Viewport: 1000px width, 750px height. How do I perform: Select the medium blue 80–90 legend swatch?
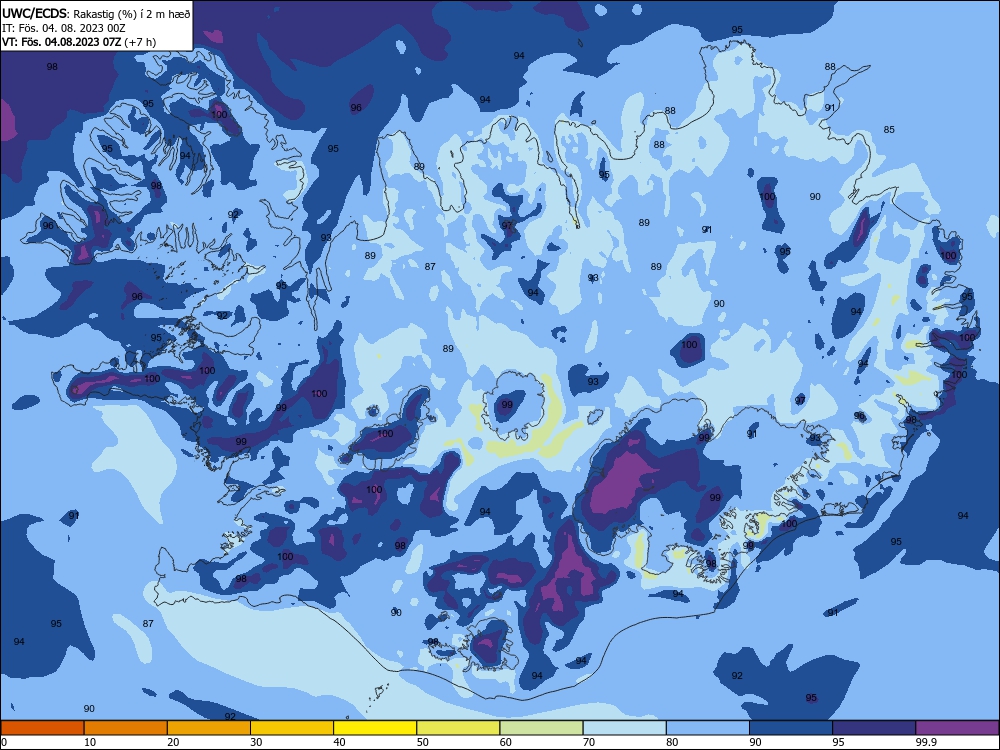tap(708, 728)
